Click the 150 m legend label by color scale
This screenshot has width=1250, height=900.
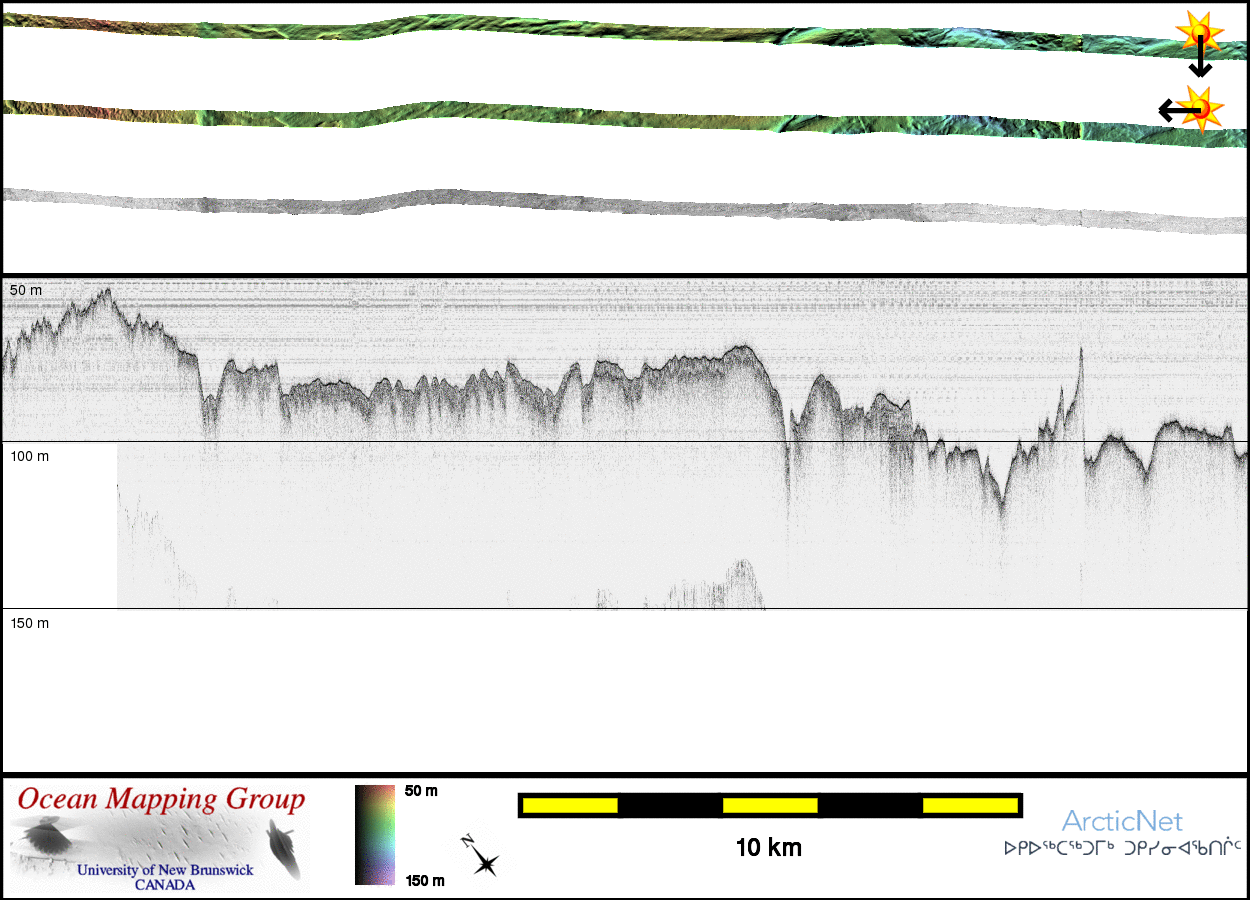click(424, 881)
